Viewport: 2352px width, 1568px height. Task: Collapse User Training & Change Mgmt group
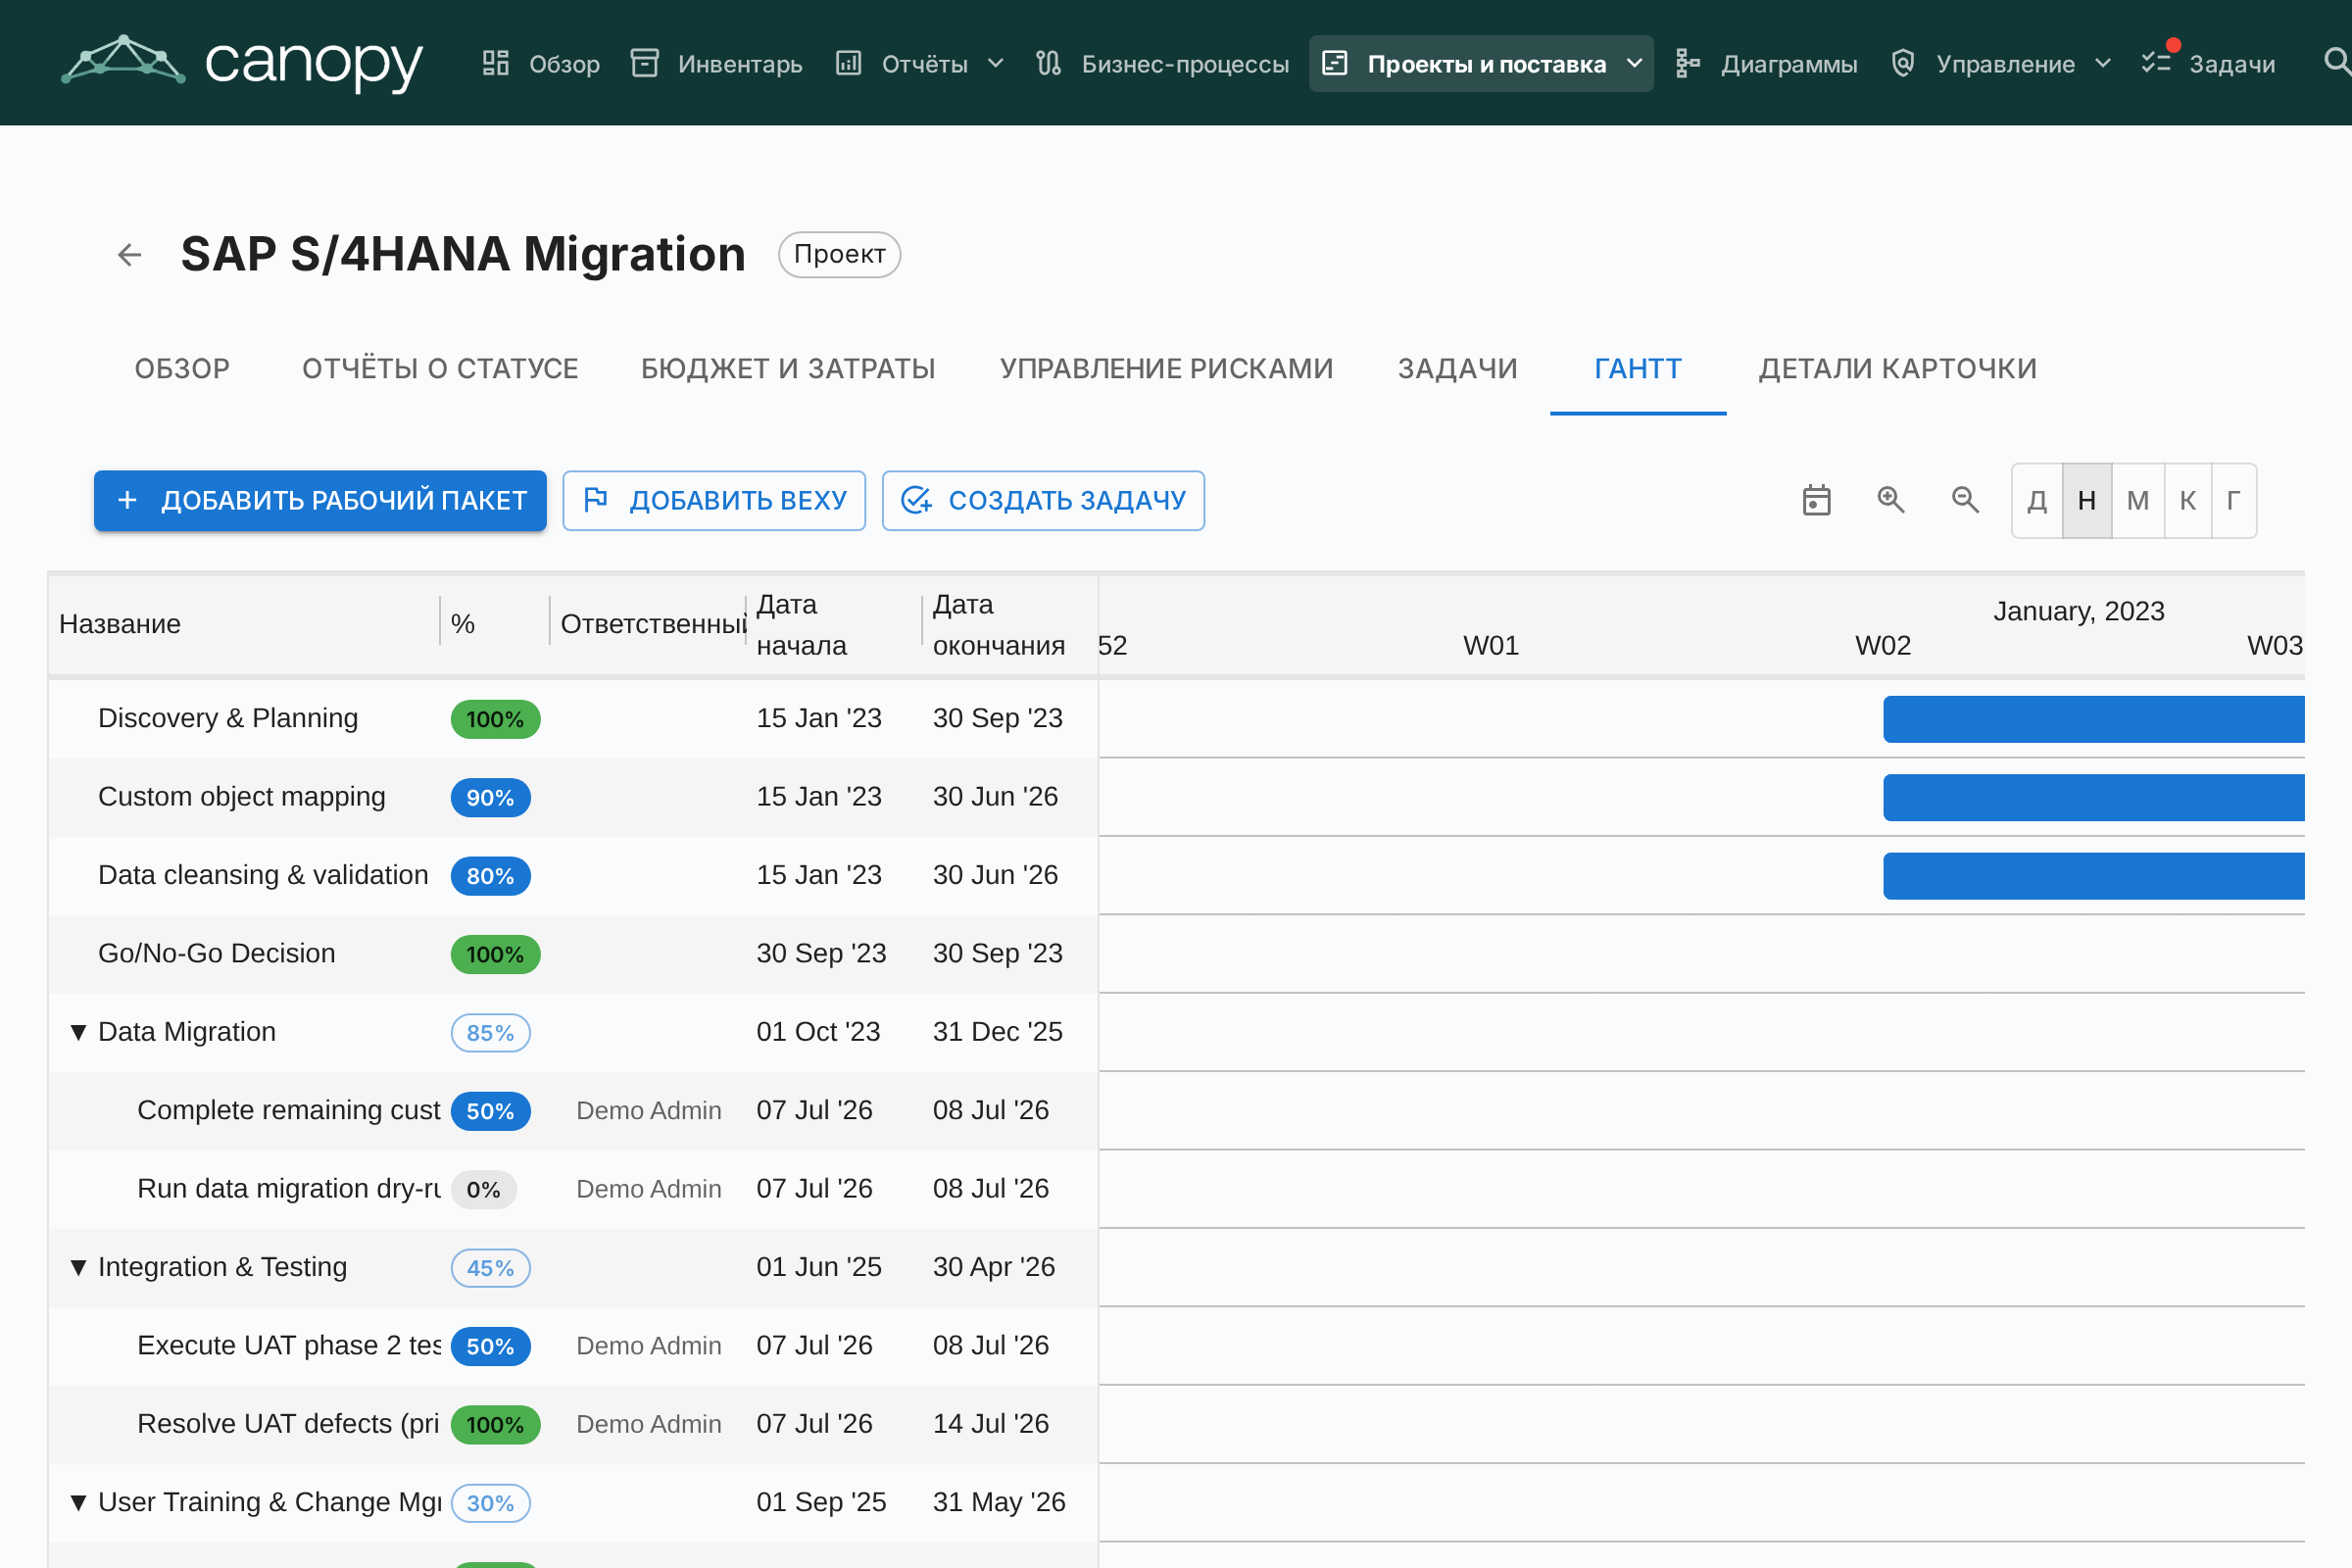[x=78, y=1502]
